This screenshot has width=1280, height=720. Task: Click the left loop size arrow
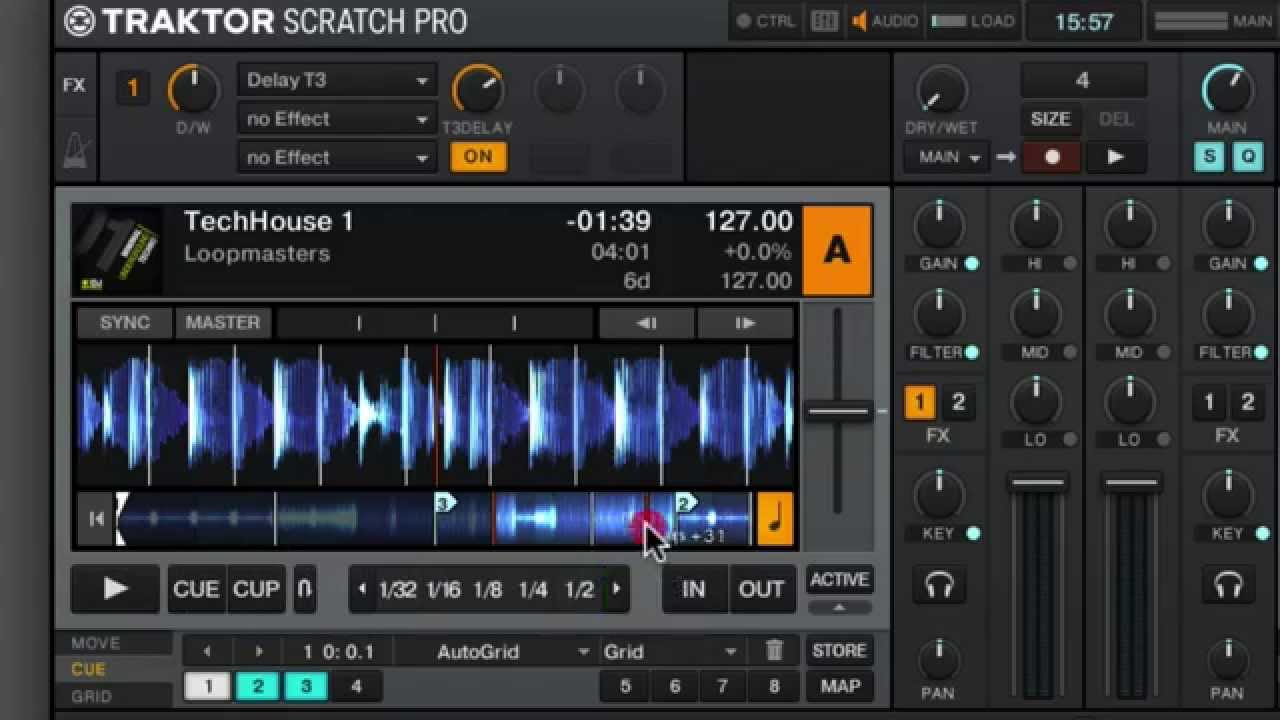pyautogui.click(x=362, y=589)
